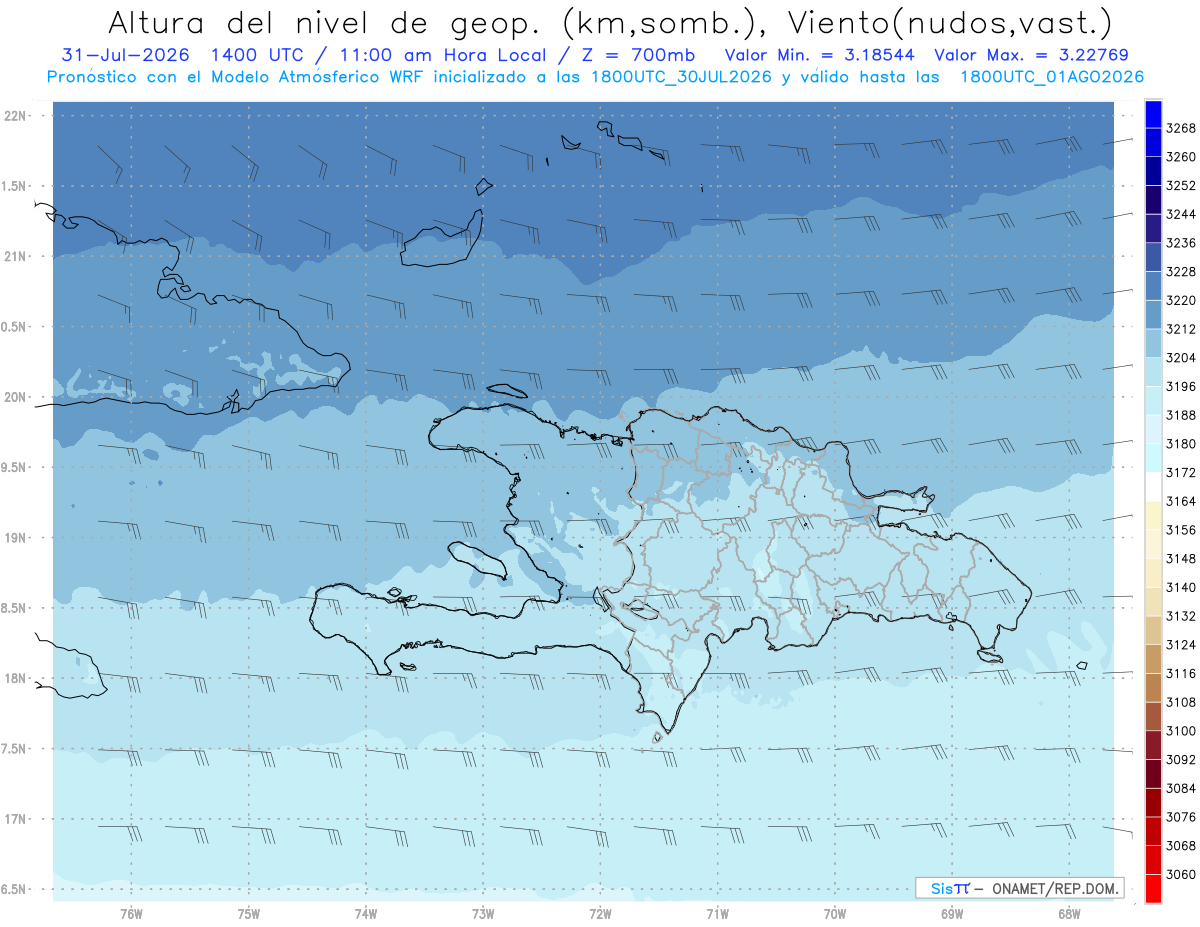The width and height of the screenshot is (1200, 927).
Task: Click the 3140 legend value
Action: click(x=1180, y=587)
